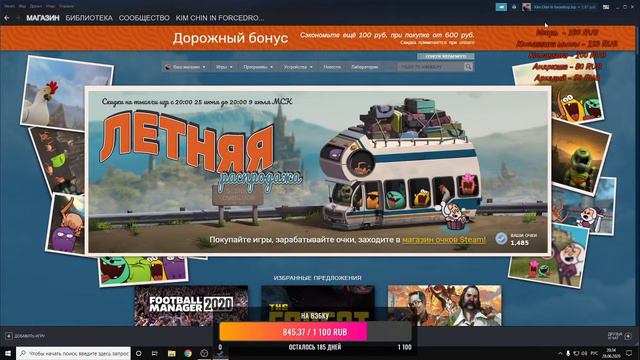The height and width of the screenshot is (360, 640).
Task: Open Google Chrome on the taskbar
Action: (188, 353)
